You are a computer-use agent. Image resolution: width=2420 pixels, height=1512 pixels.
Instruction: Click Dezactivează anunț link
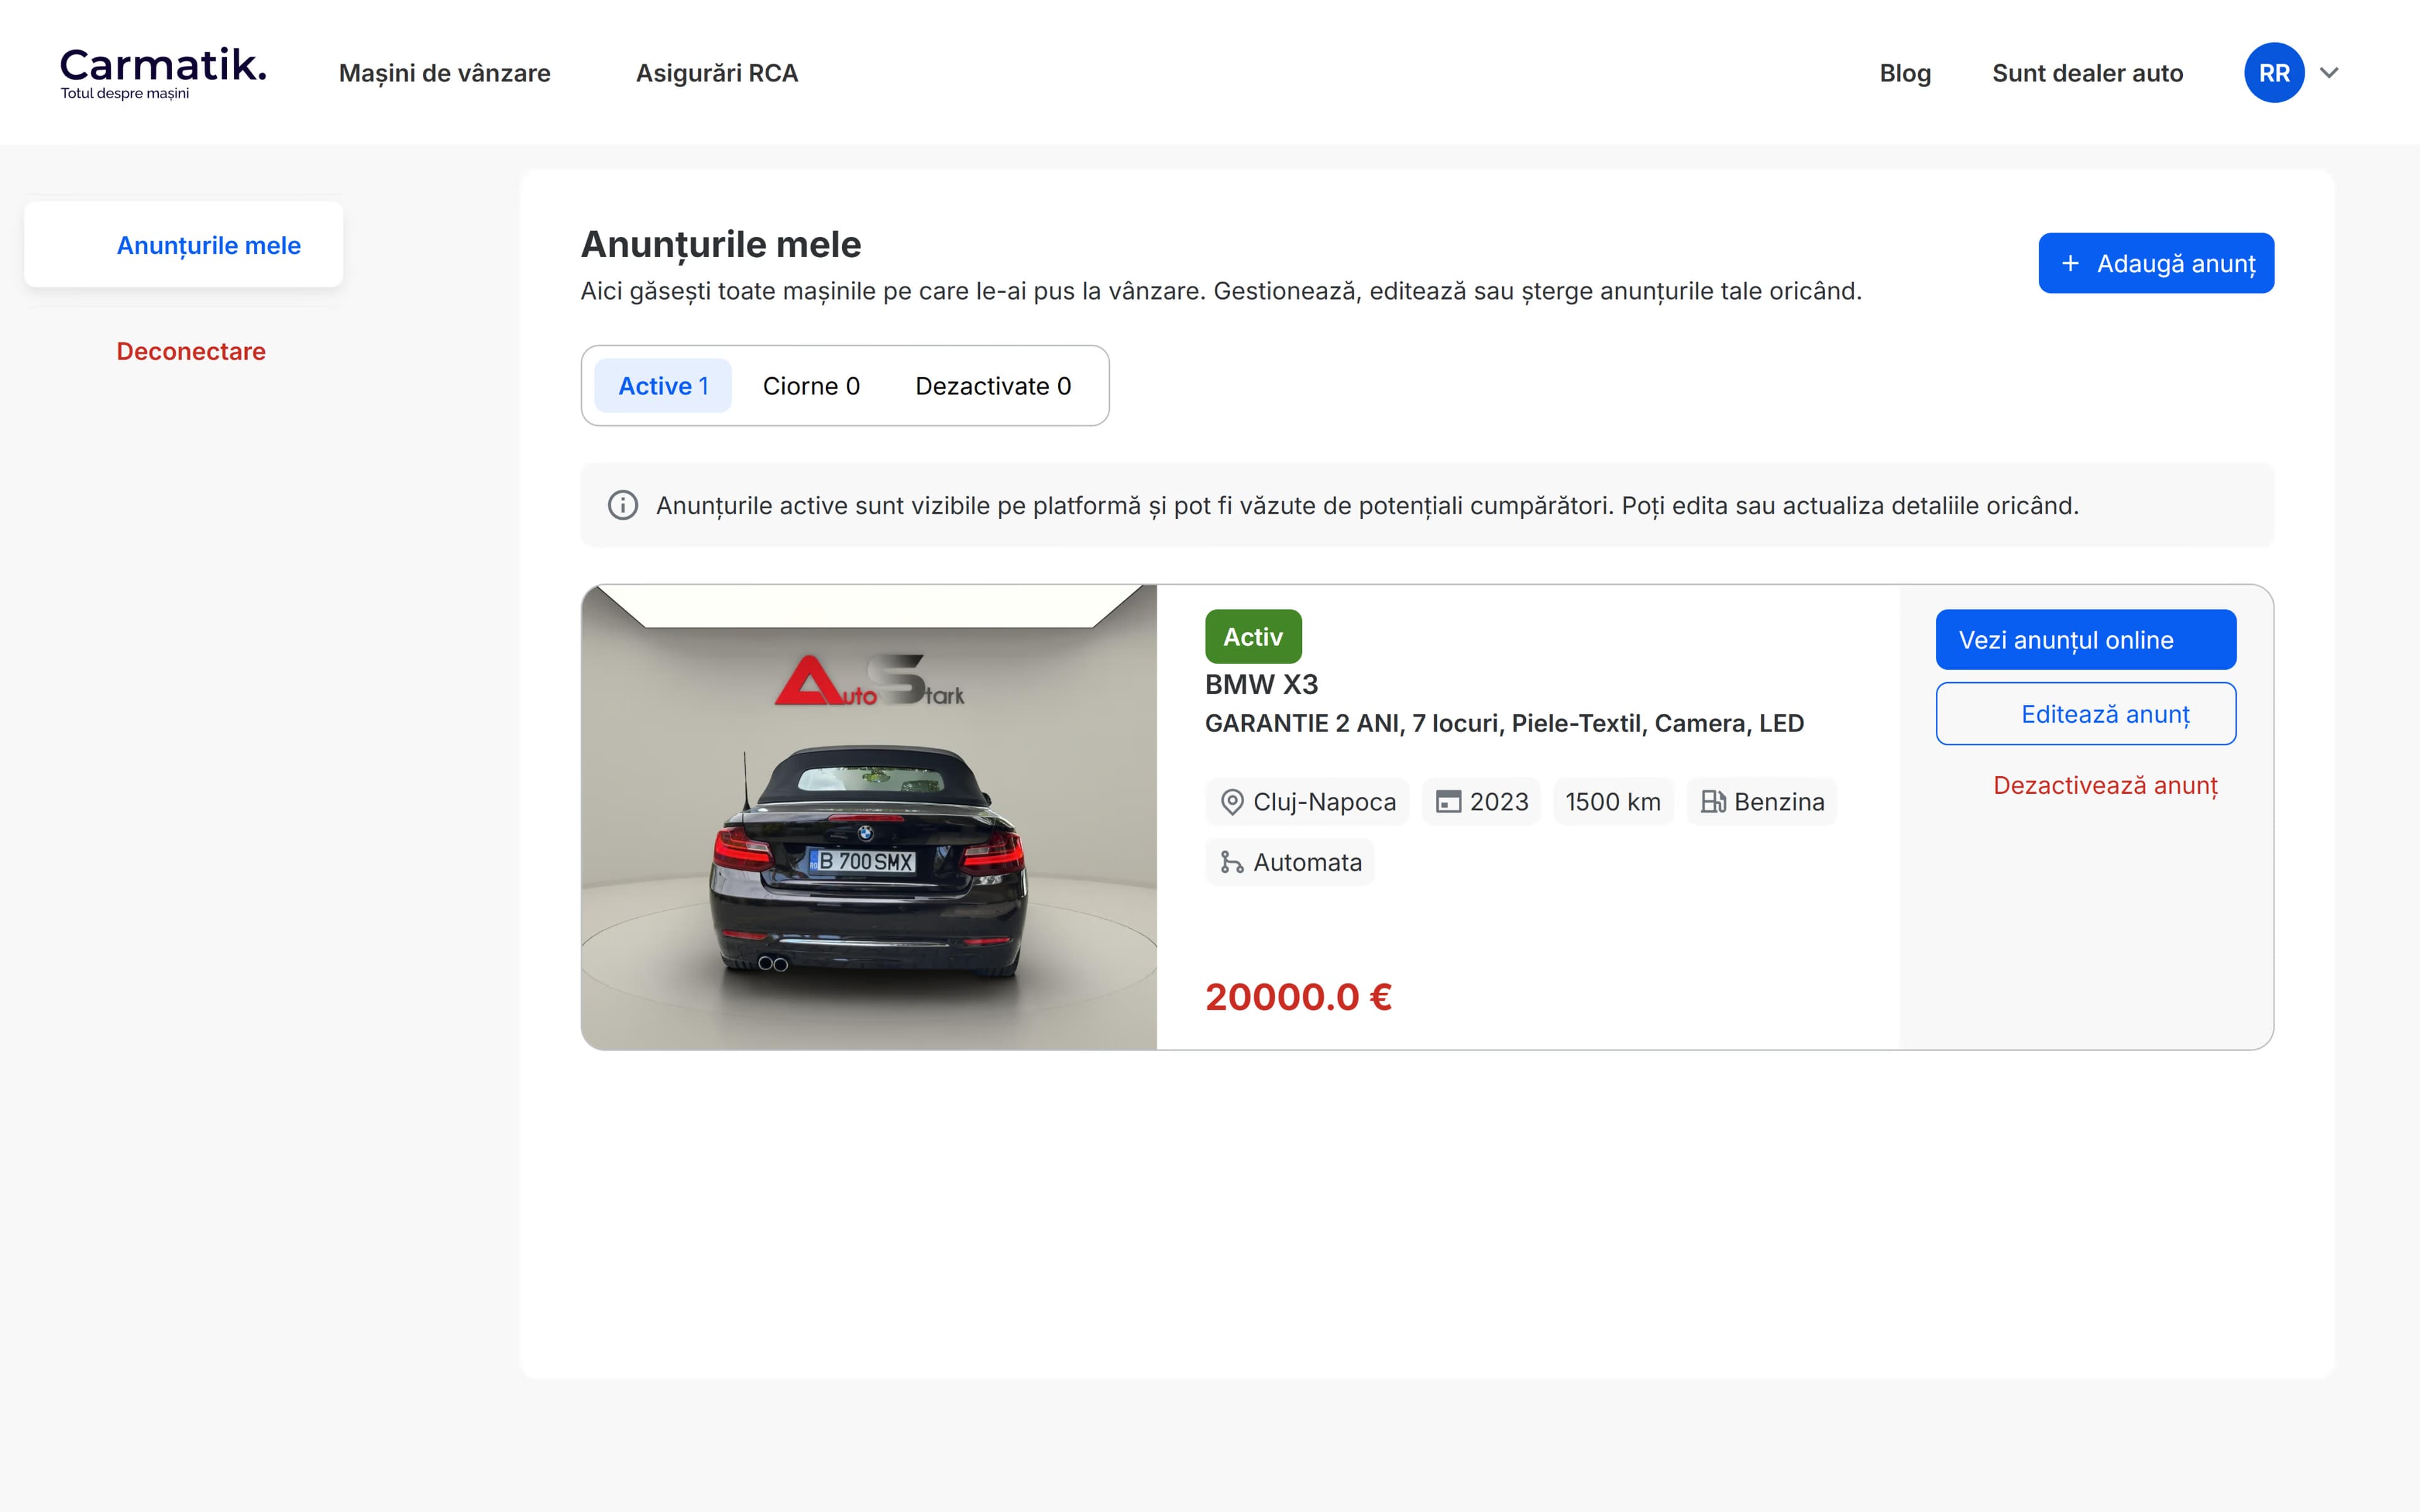click(2105, 786)
